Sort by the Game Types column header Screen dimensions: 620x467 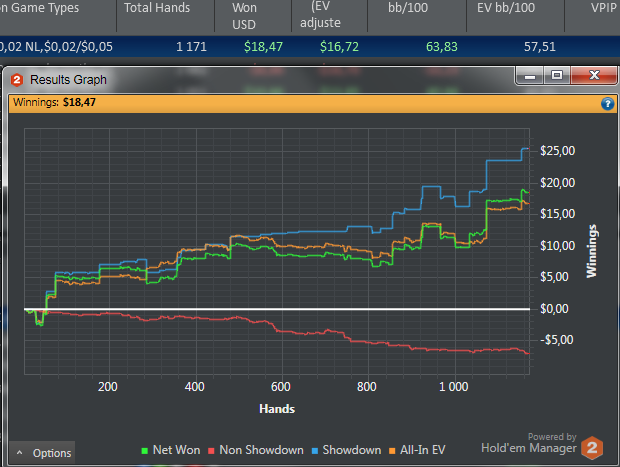tap(58, 16)
